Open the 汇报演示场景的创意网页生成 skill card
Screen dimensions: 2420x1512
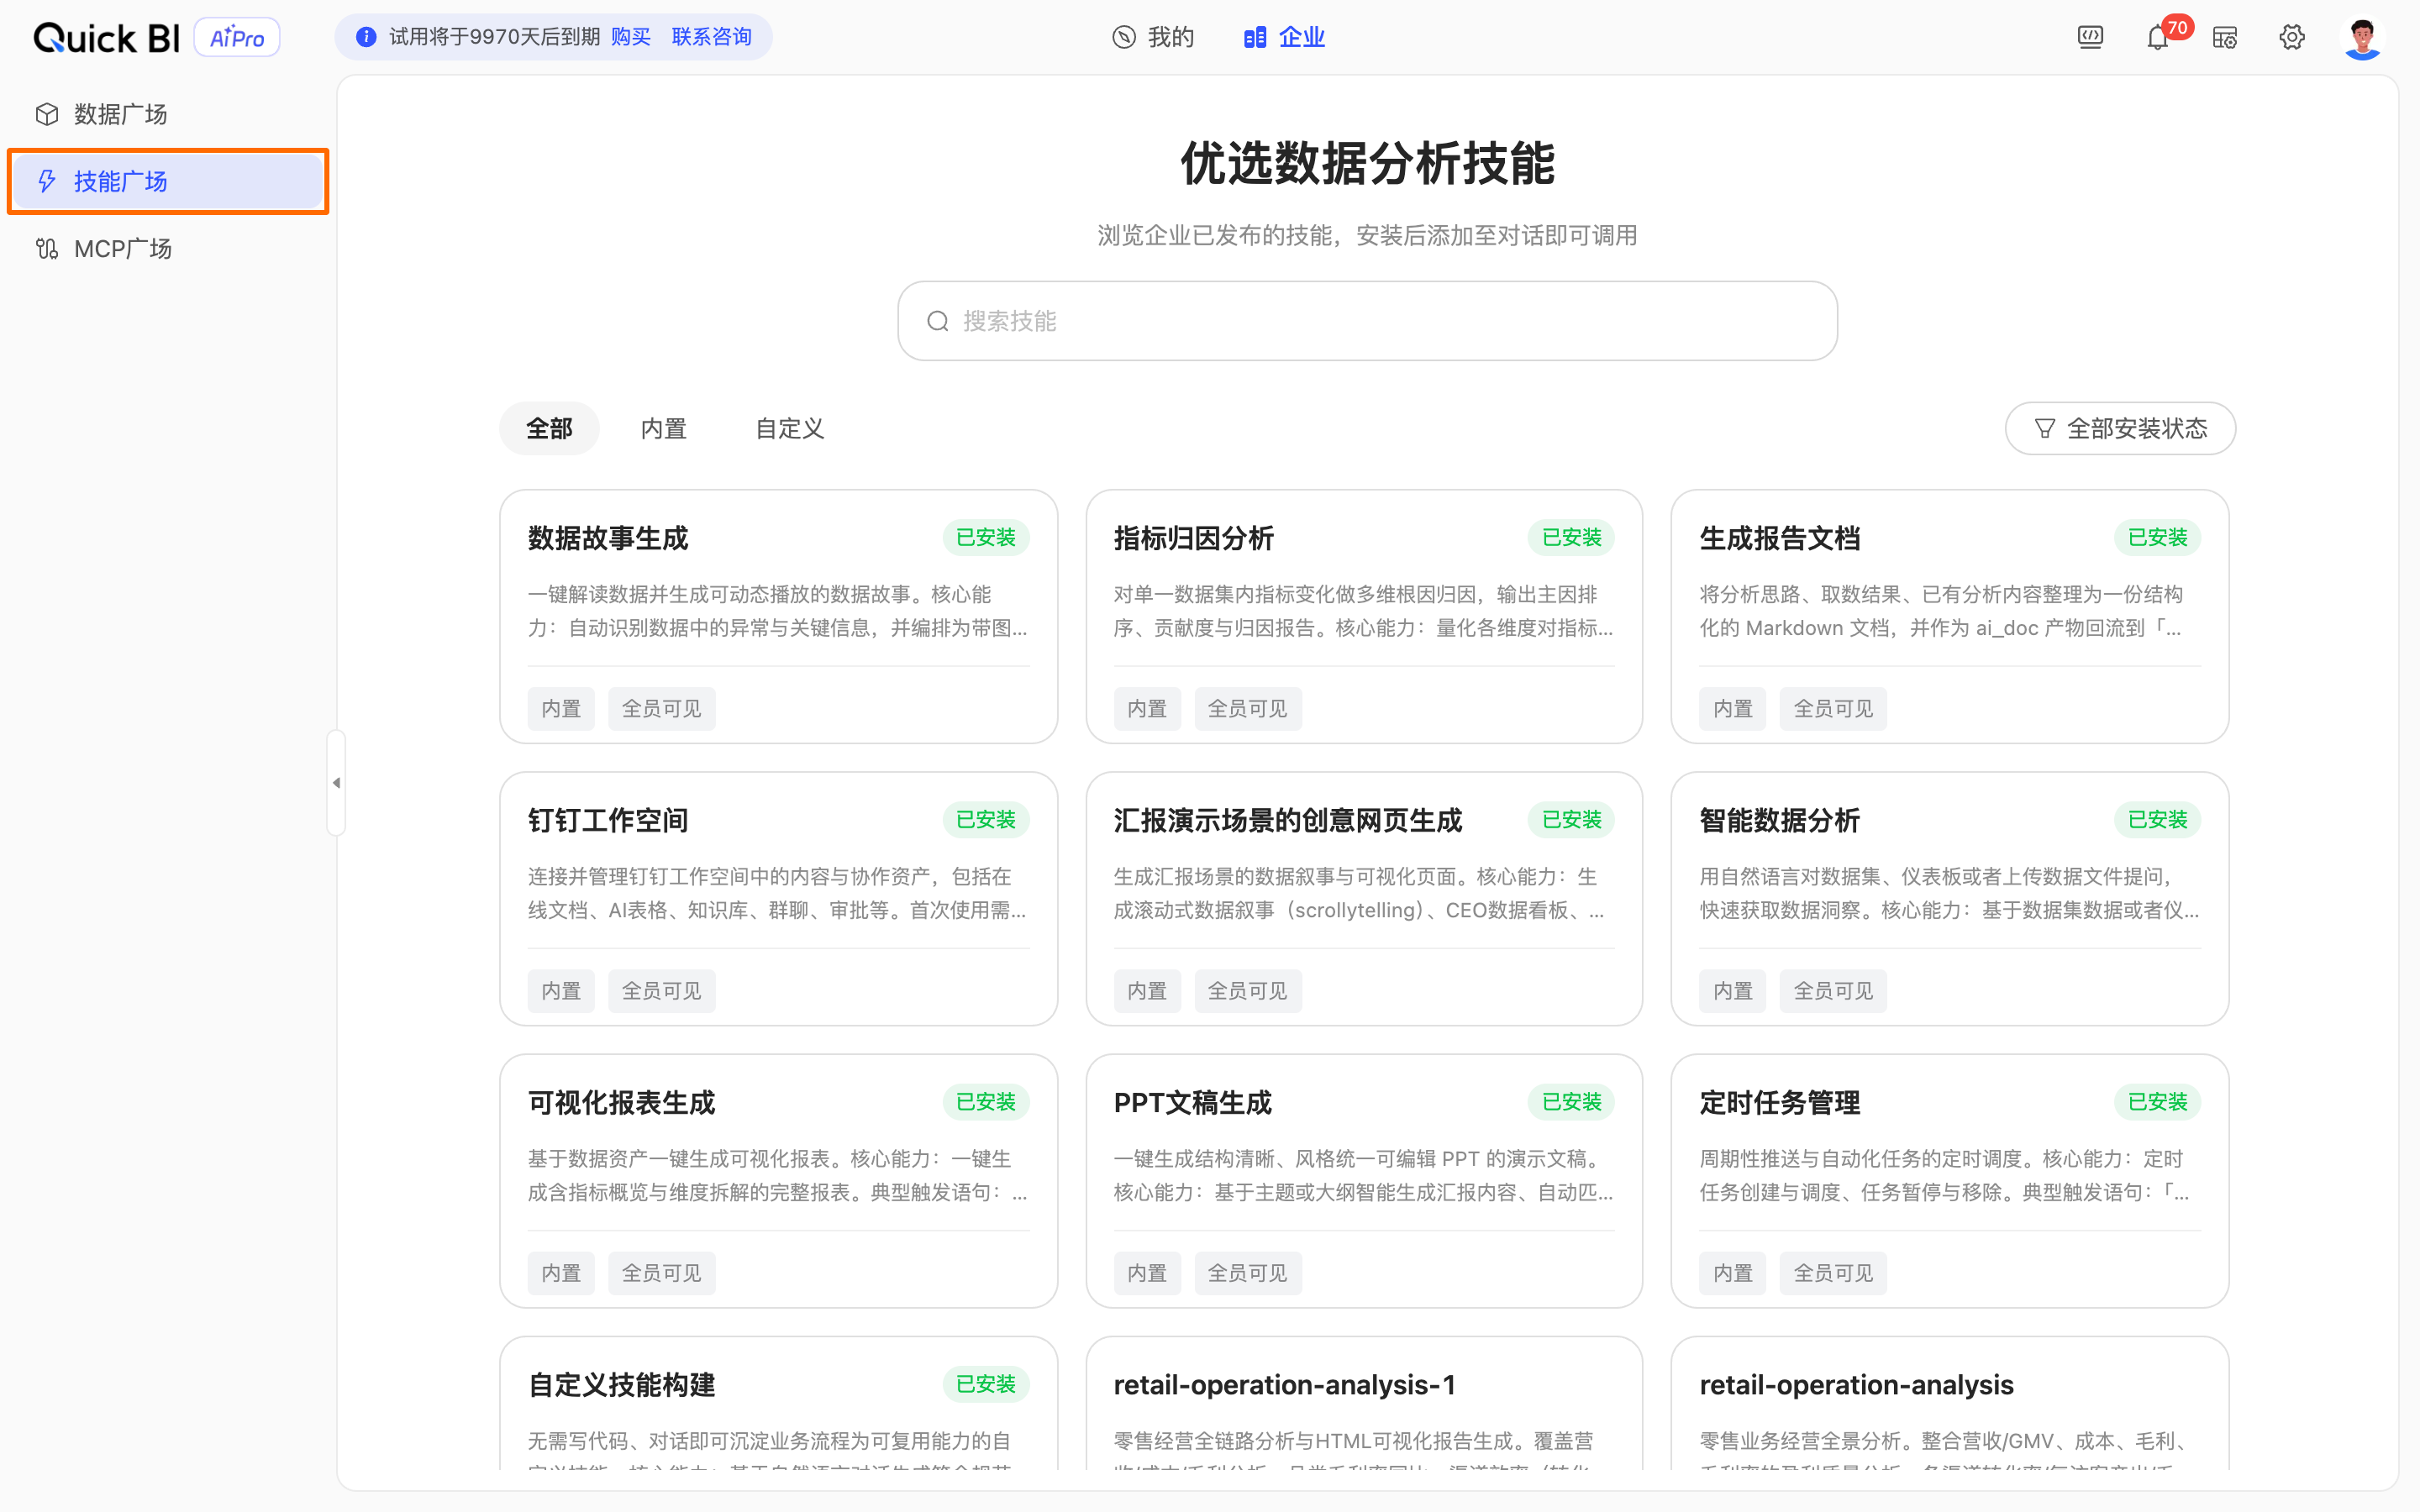[x=1364, y=898]
